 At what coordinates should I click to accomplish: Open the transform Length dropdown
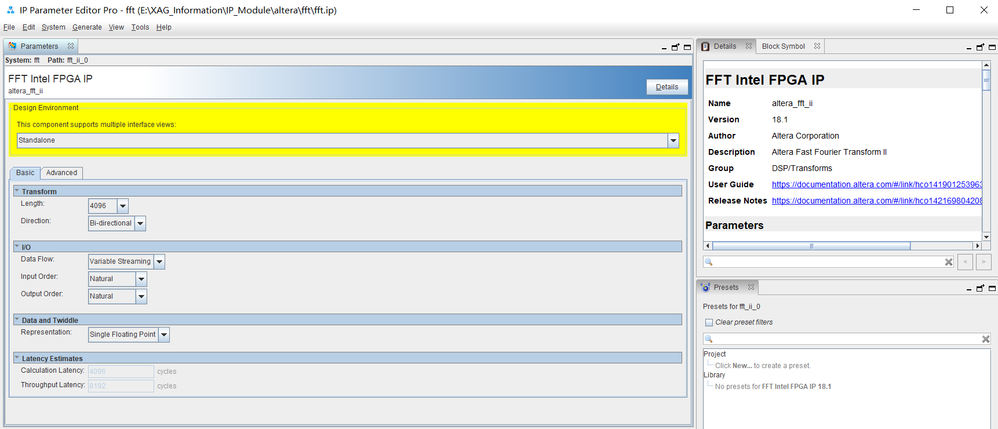122,206
